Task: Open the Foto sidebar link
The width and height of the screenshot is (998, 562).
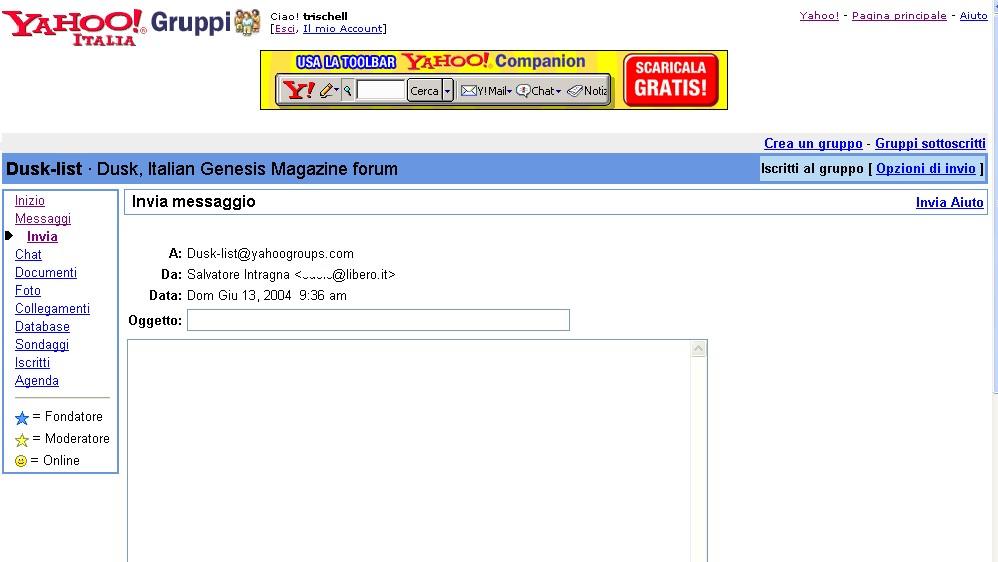Action: 28,290
